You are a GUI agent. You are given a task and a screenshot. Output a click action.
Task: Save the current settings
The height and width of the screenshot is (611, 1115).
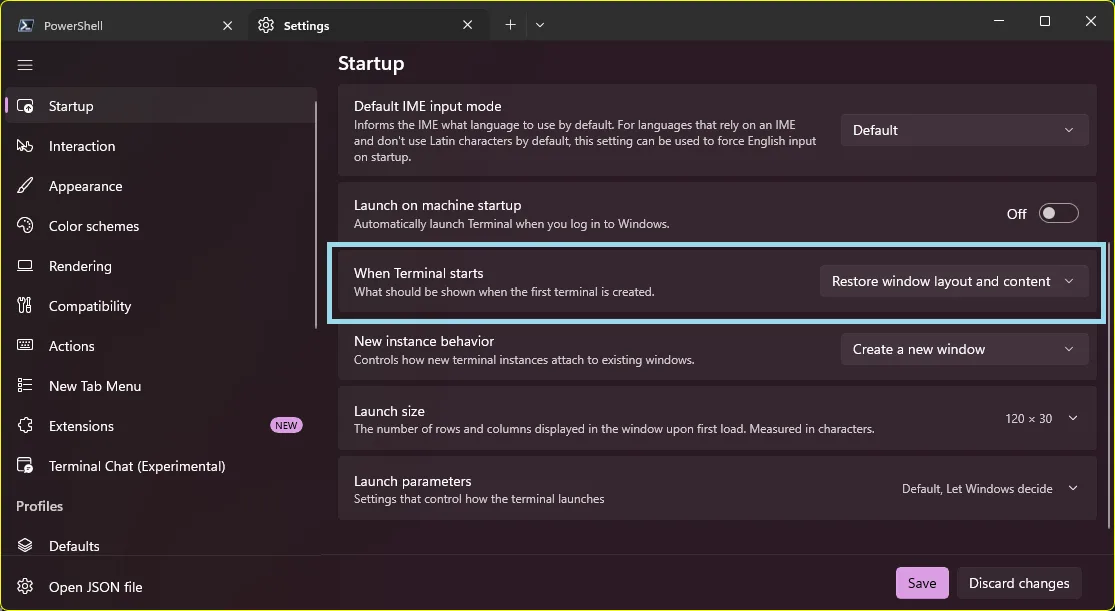[921, 582]
